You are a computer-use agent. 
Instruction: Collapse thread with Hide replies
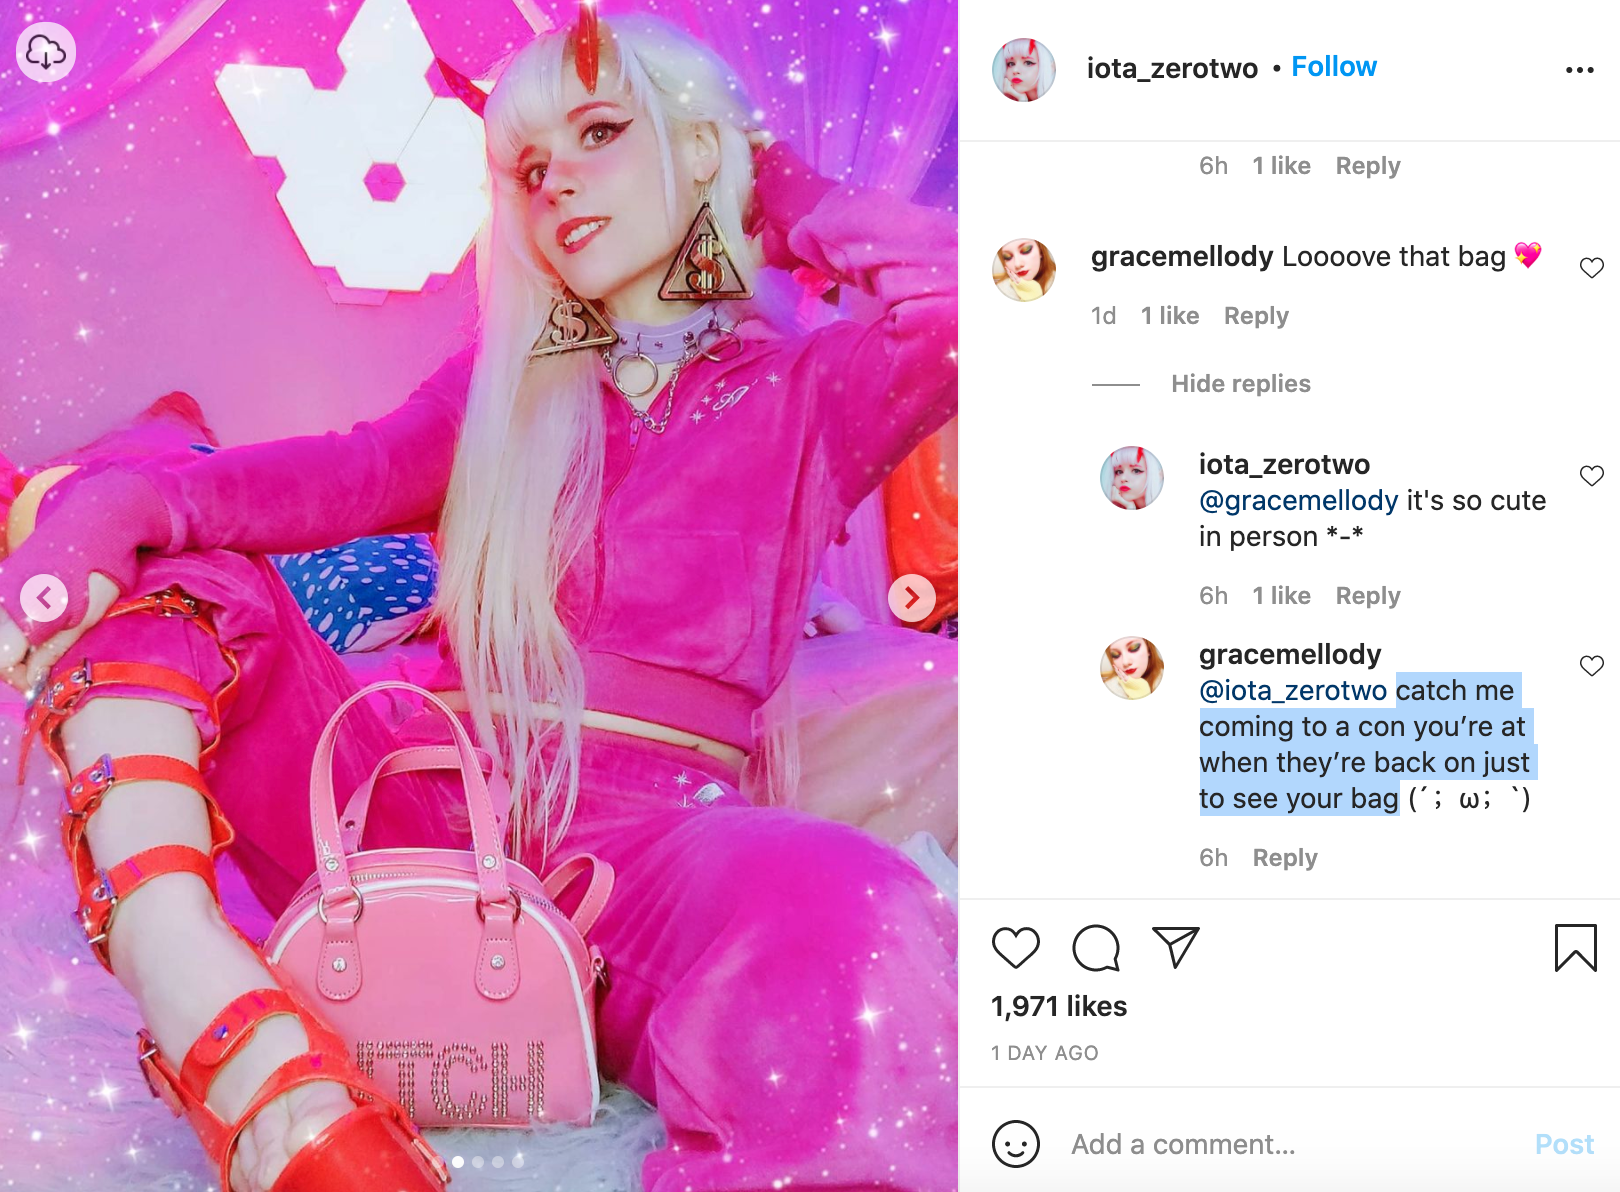pos(1241,384)
